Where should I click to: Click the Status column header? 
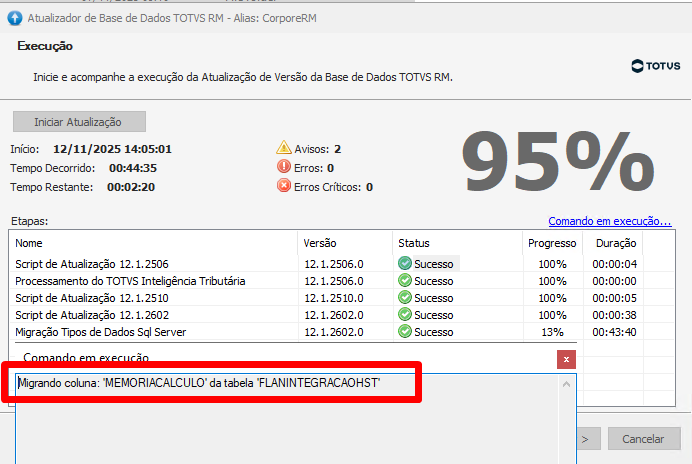[458, 243]
